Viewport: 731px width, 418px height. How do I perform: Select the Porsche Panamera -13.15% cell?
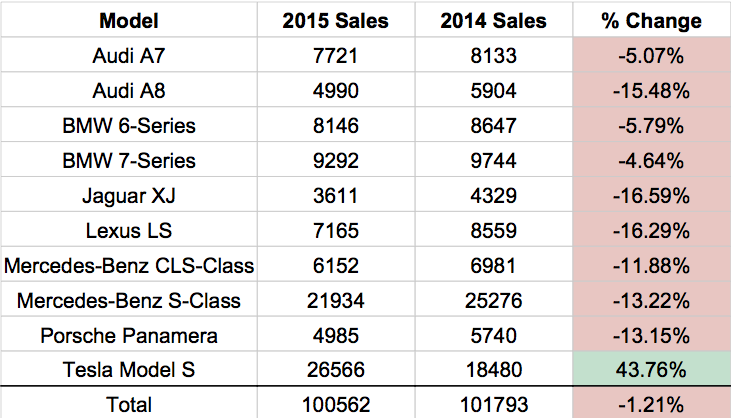click(652, 335)
